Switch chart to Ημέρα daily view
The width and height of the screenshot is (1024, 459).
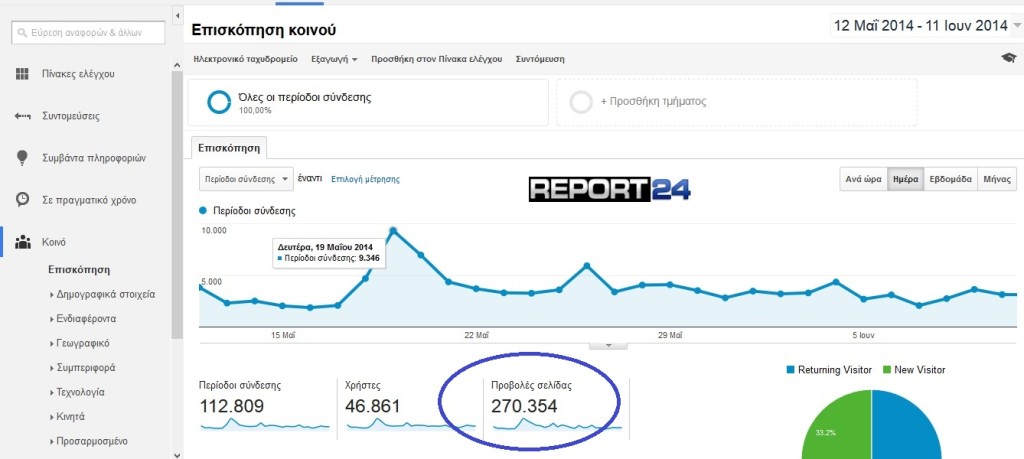[x=905, y=179]
